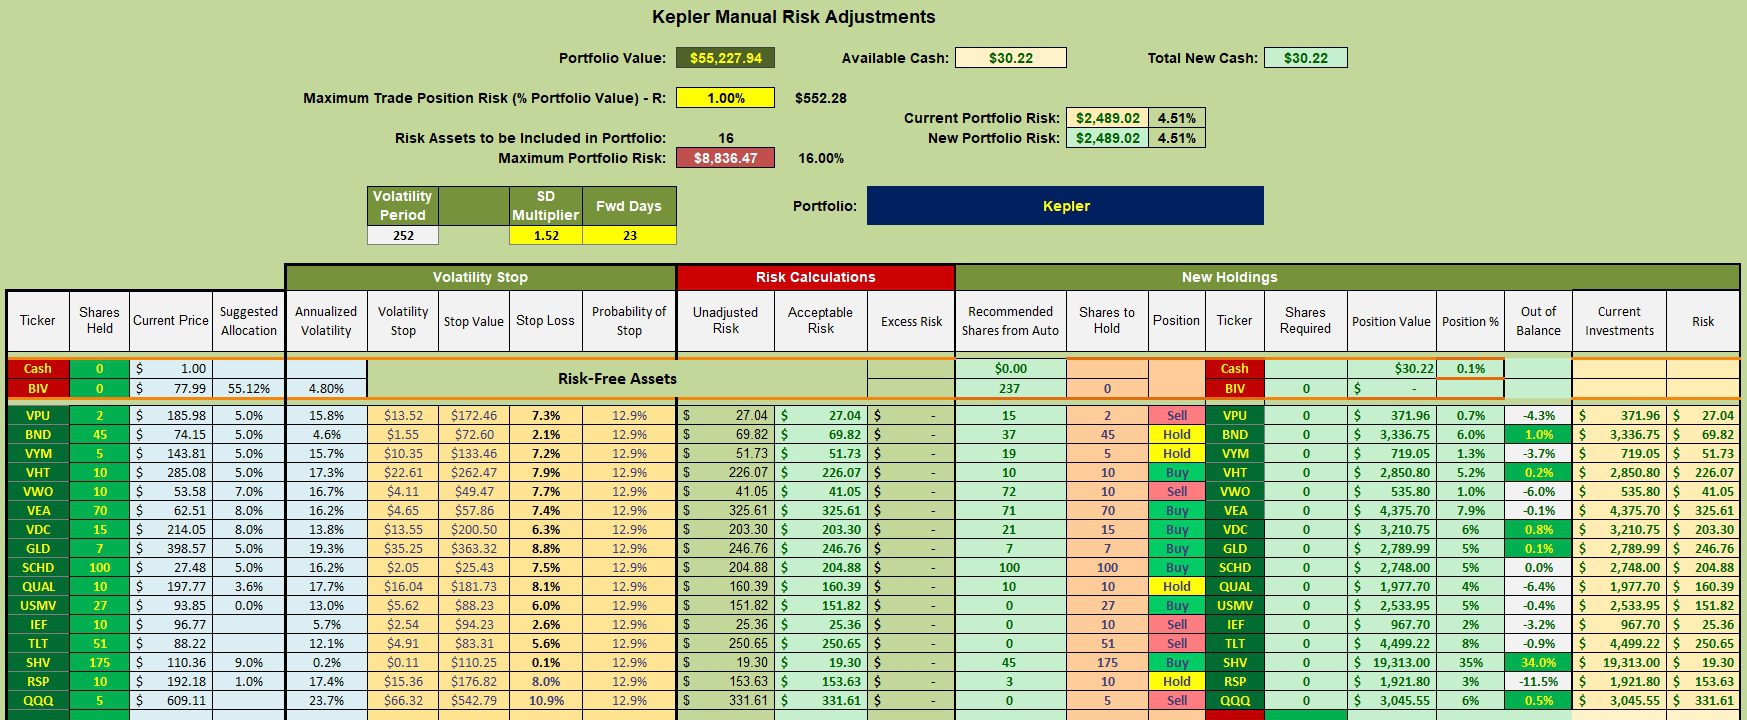Viewport: 1747px width, 720px height.
Task: Click risk assets count value 16
Action: point(725,138)
